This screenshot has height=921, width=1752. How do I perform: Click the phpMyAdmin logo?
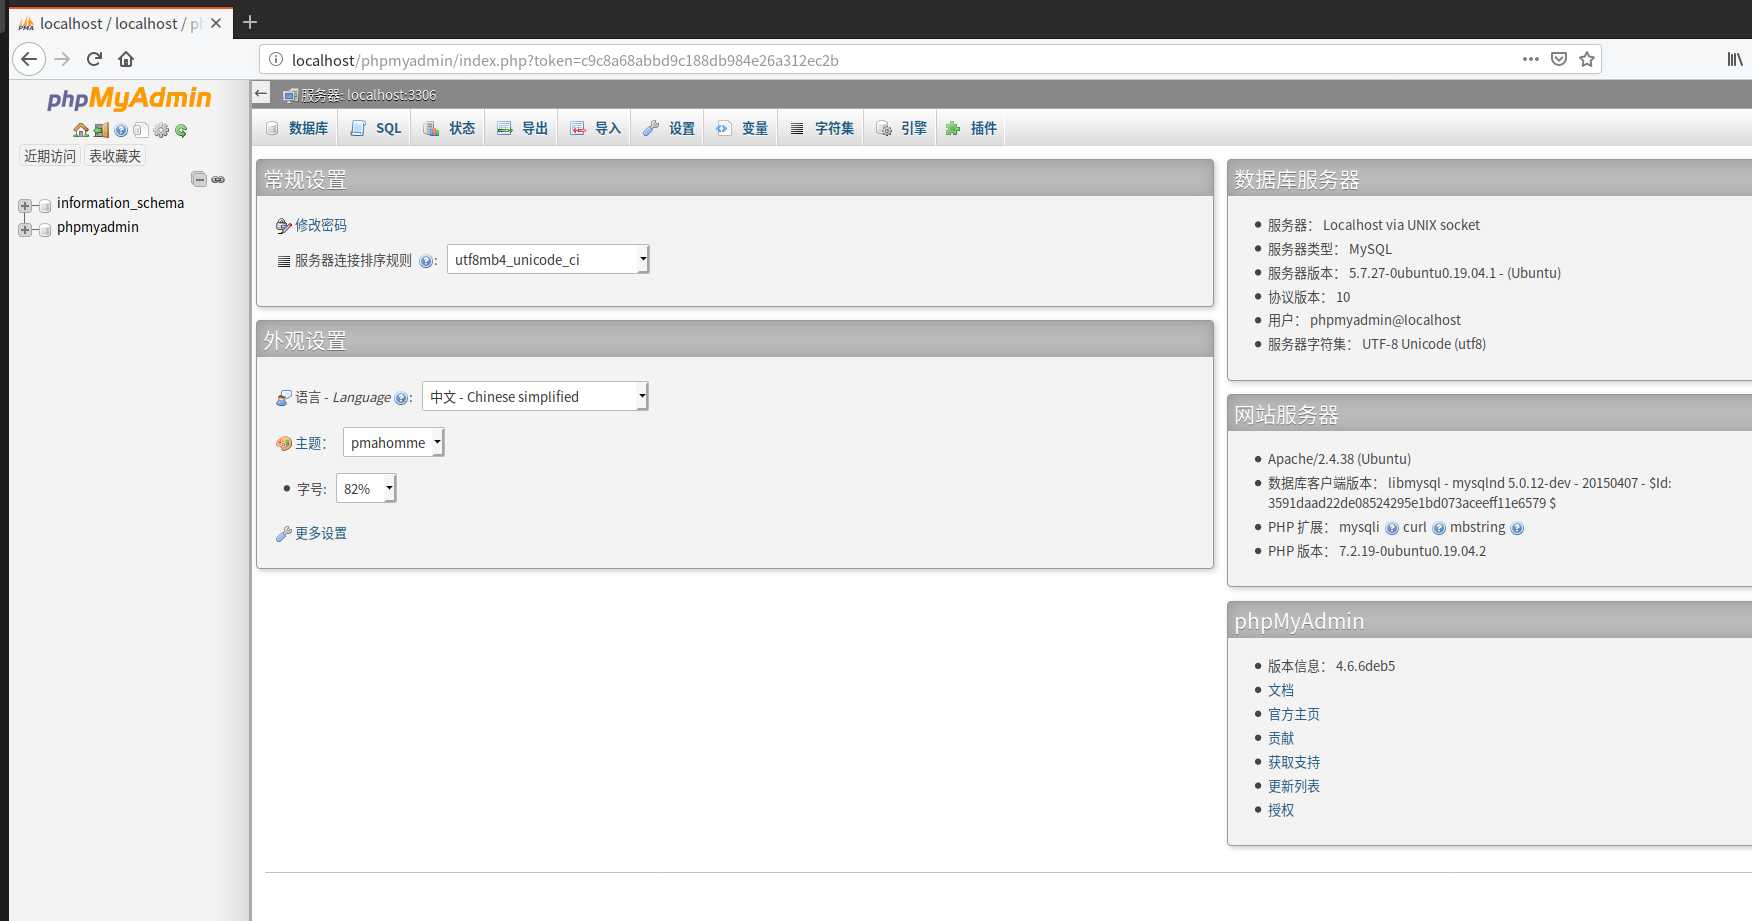[x=129, y=98]
